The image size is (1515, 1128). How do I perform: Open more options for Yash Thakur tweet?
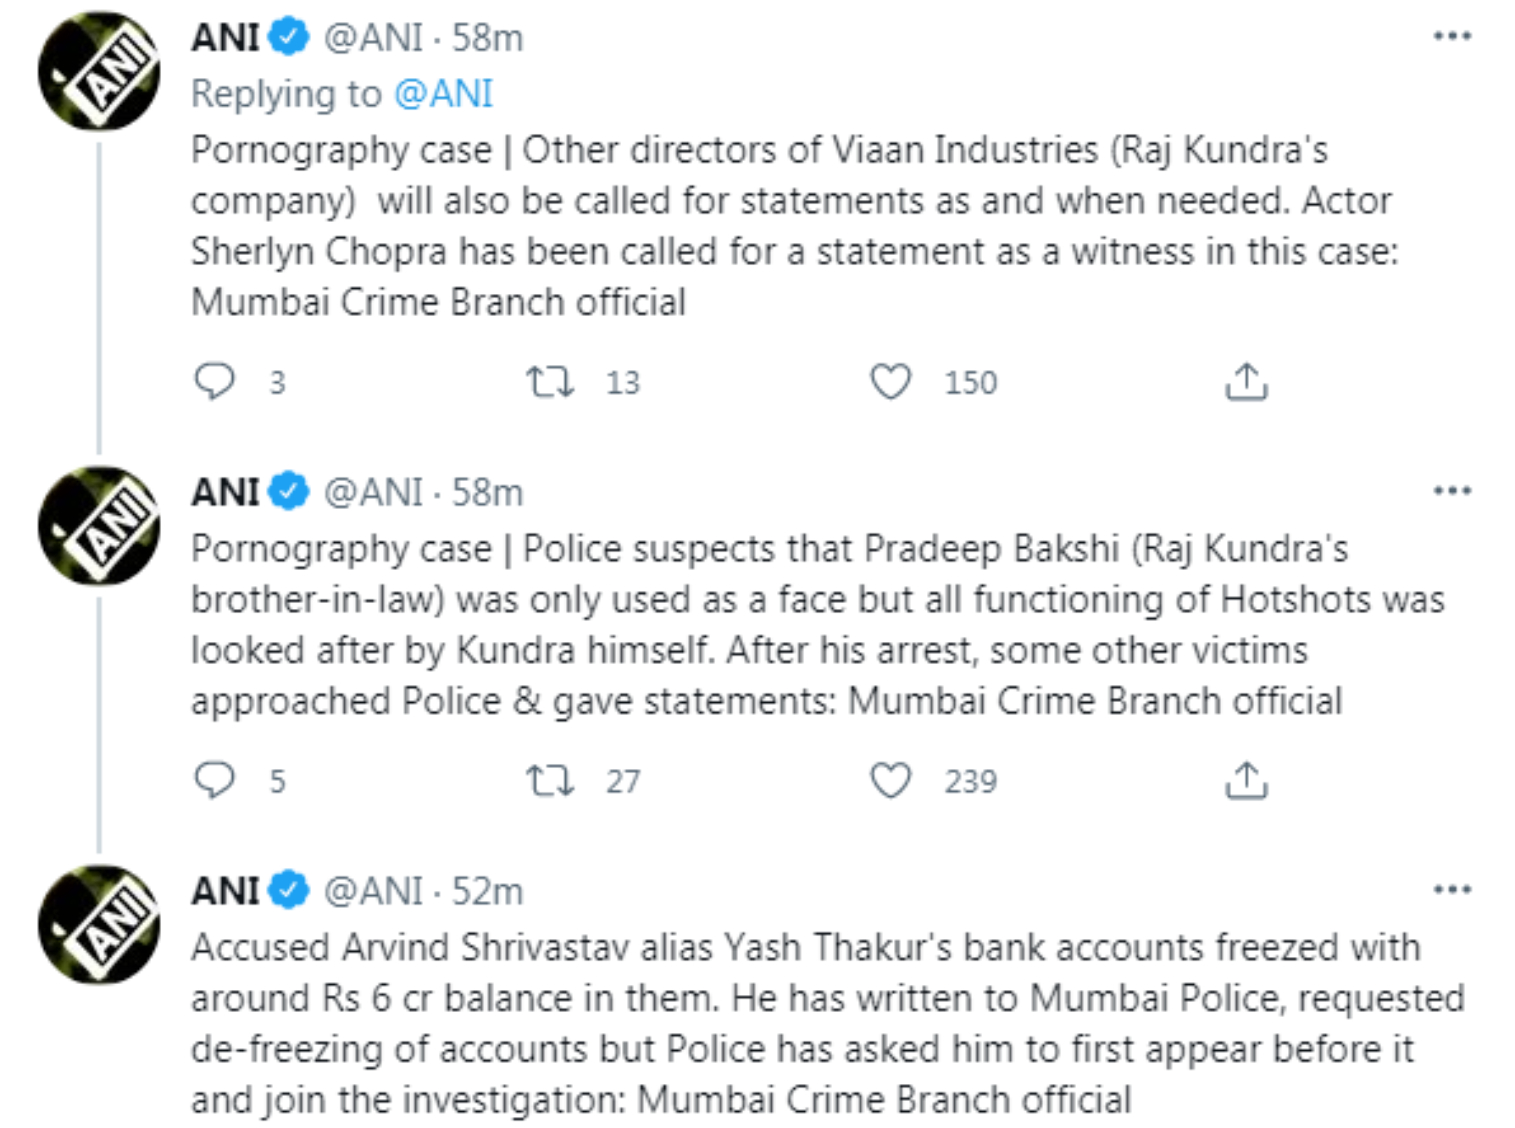[1452, 889]
